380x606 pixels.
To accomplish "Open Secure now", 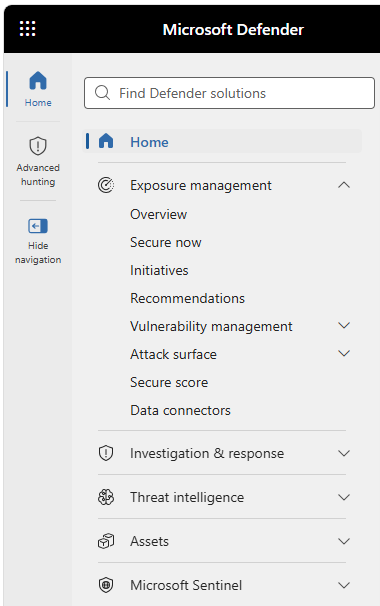I will coord(165,242).
